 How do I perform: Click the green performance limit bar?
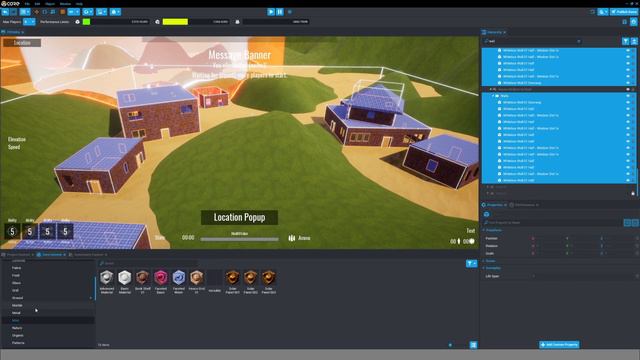click(x=86, y=22)
